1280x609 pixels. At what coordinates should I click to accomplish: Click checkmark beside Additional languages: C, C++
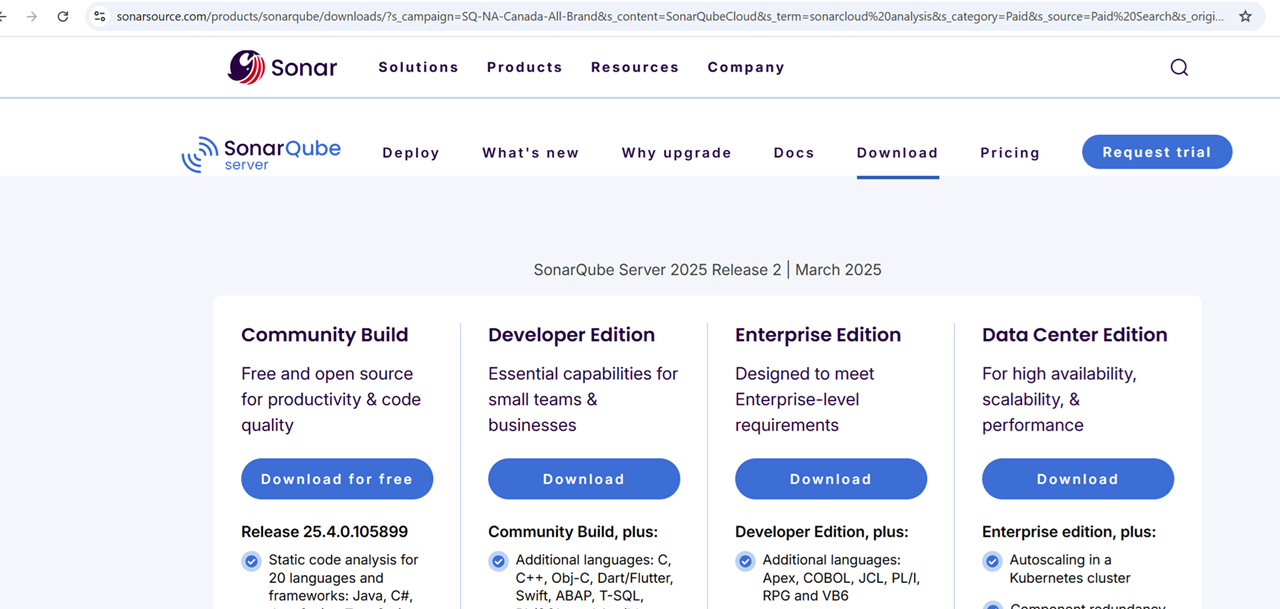tap(498, 561)
